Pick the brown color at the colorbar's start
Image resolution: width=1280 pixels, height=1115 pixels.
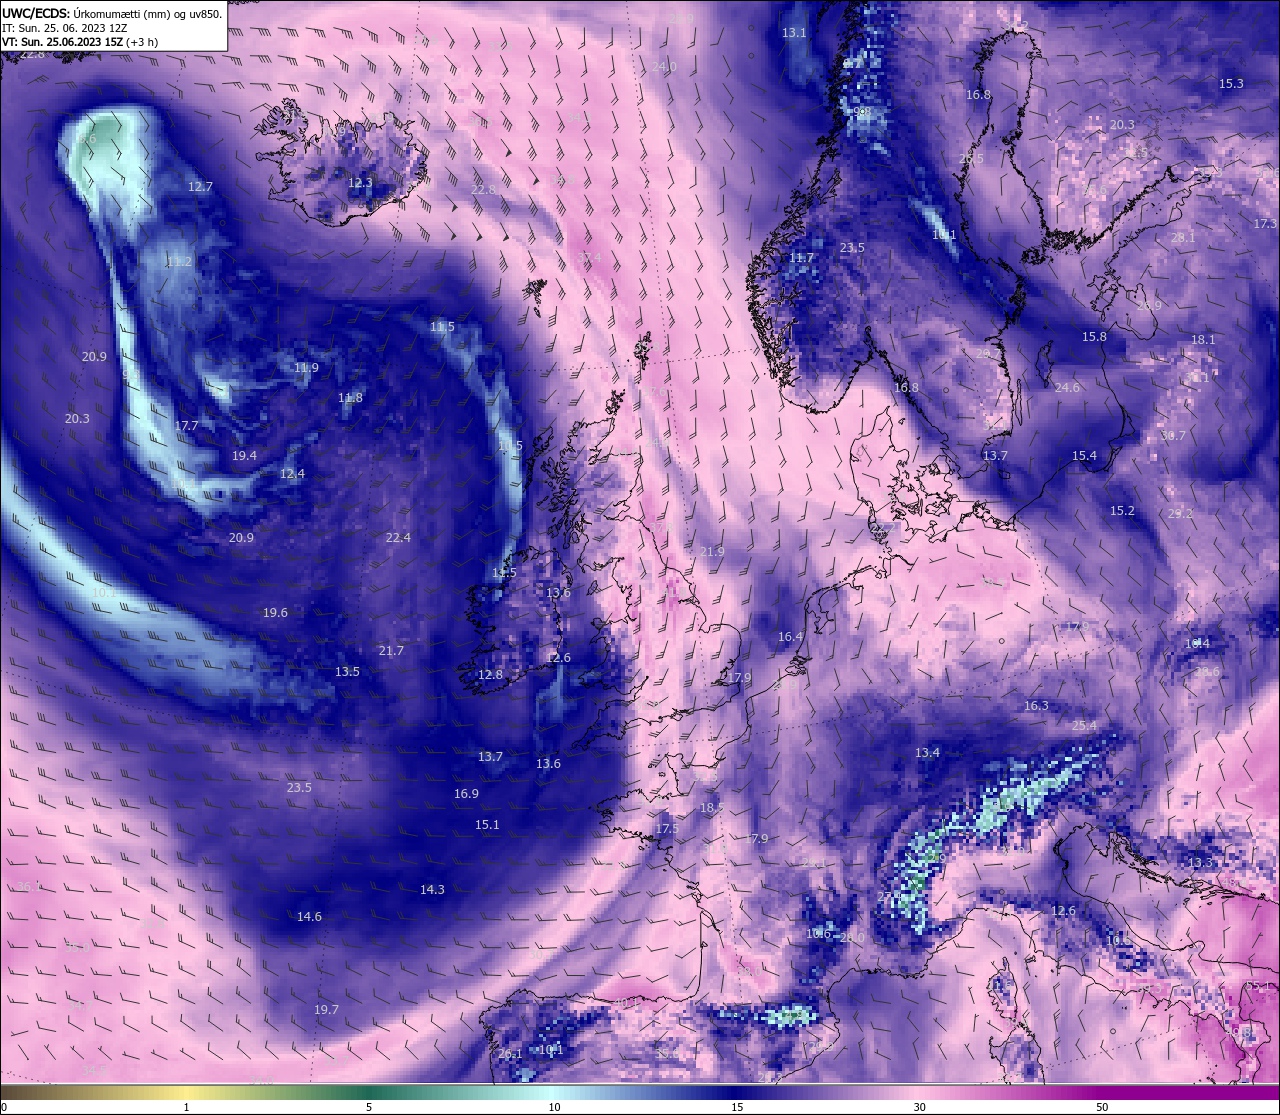(x=6, y=1092)
